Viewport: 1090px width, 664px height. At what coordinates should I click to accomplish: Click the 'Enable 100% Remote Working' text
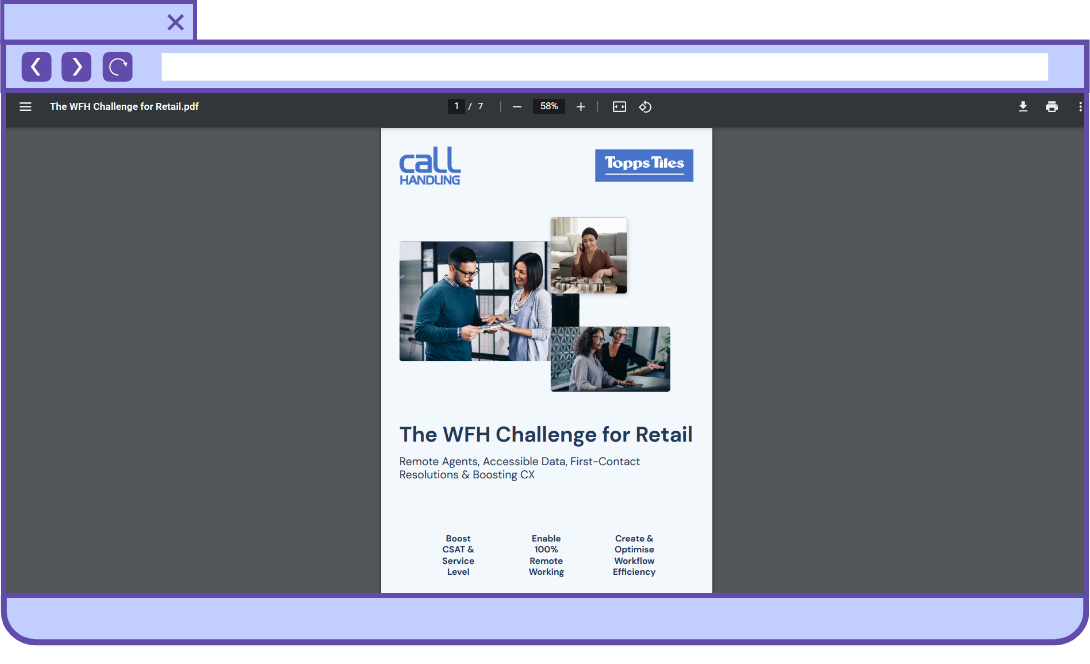pos(546,555)
